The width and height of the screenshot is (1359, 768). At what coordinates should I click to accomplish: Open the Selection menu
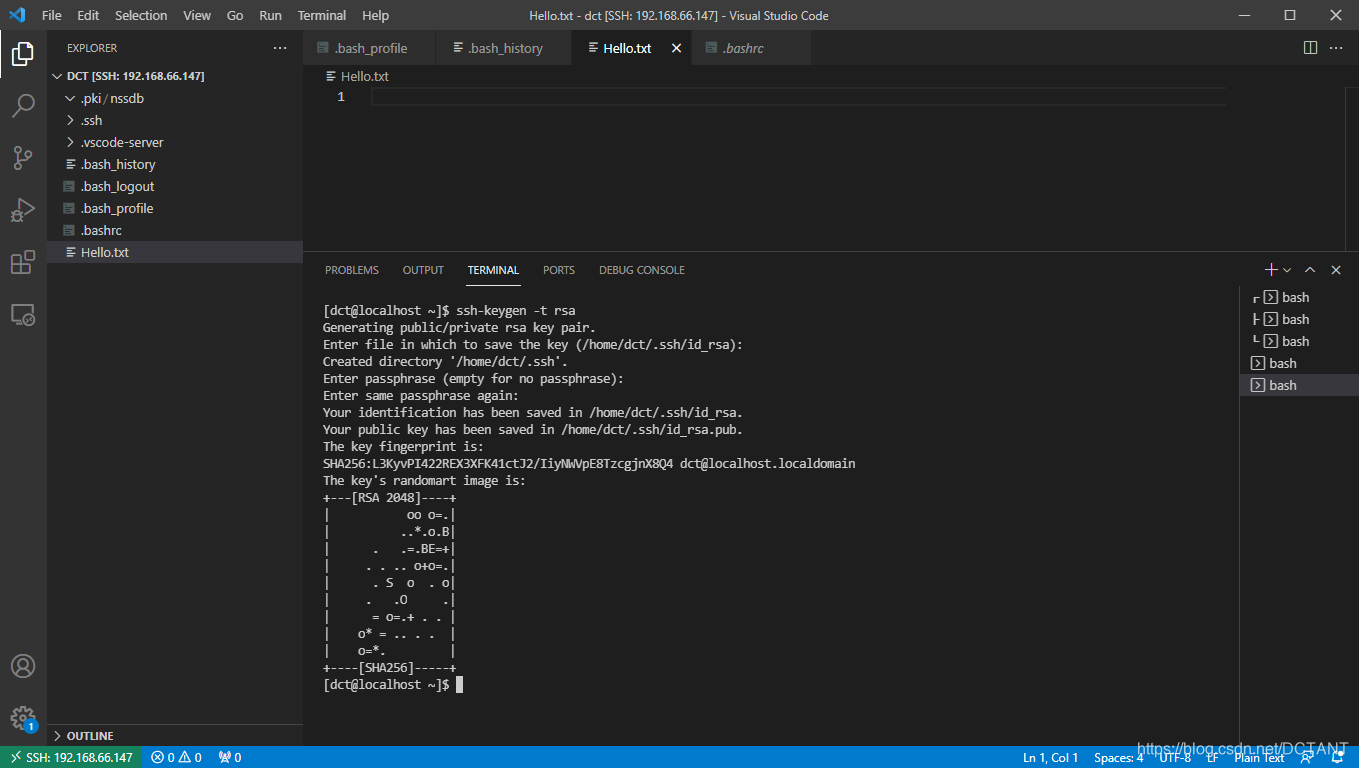[x=141, y=15]
